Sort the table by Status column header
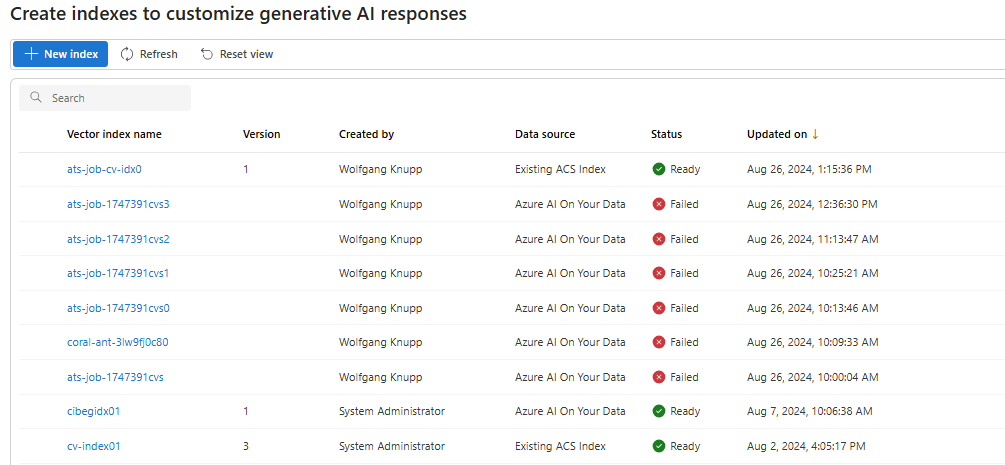The width and height of the screenshot is (1005, 465). click(x=666, y=134)
